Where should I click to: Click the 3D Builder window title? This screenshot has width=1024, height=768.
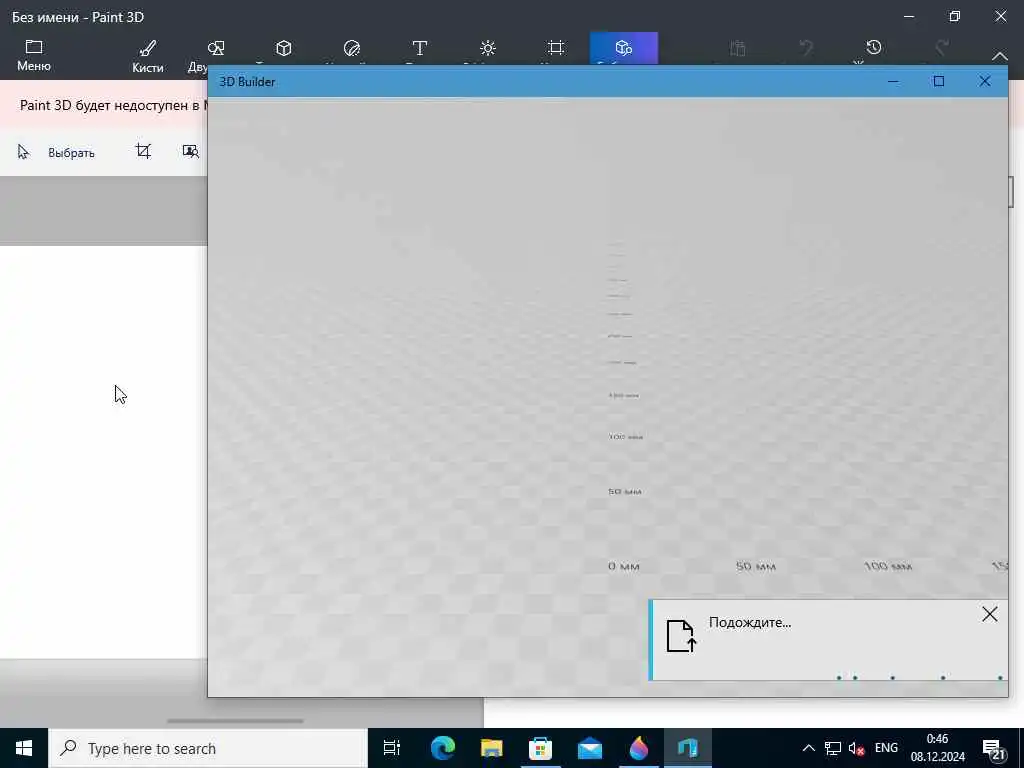point(247,82)
